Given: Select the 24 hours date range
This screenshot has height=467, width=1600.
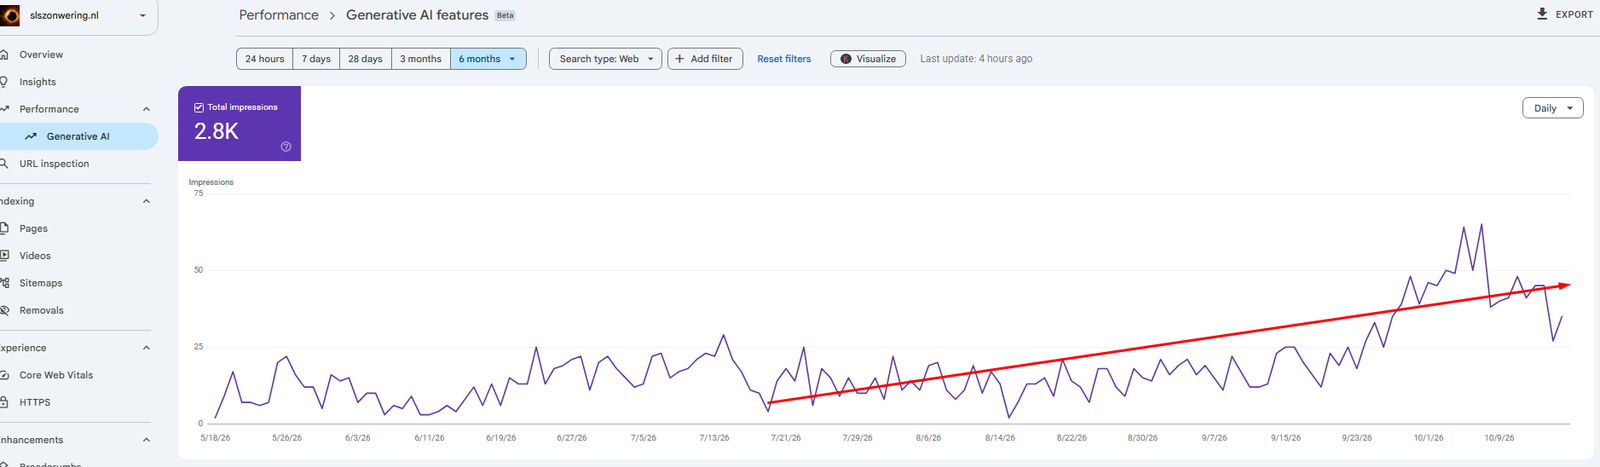Looking at the screenshot, I should (265, 59).
